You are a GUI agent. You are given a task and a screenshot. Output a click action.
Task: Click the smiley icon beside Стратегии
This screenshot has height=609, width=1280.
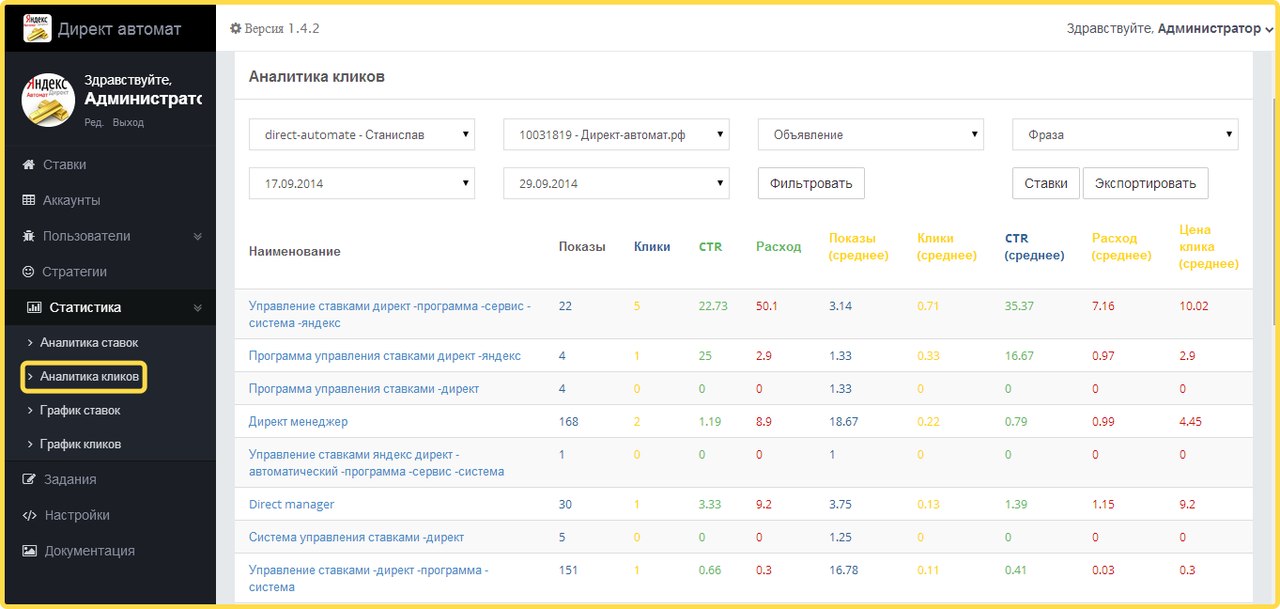point(29,272)
